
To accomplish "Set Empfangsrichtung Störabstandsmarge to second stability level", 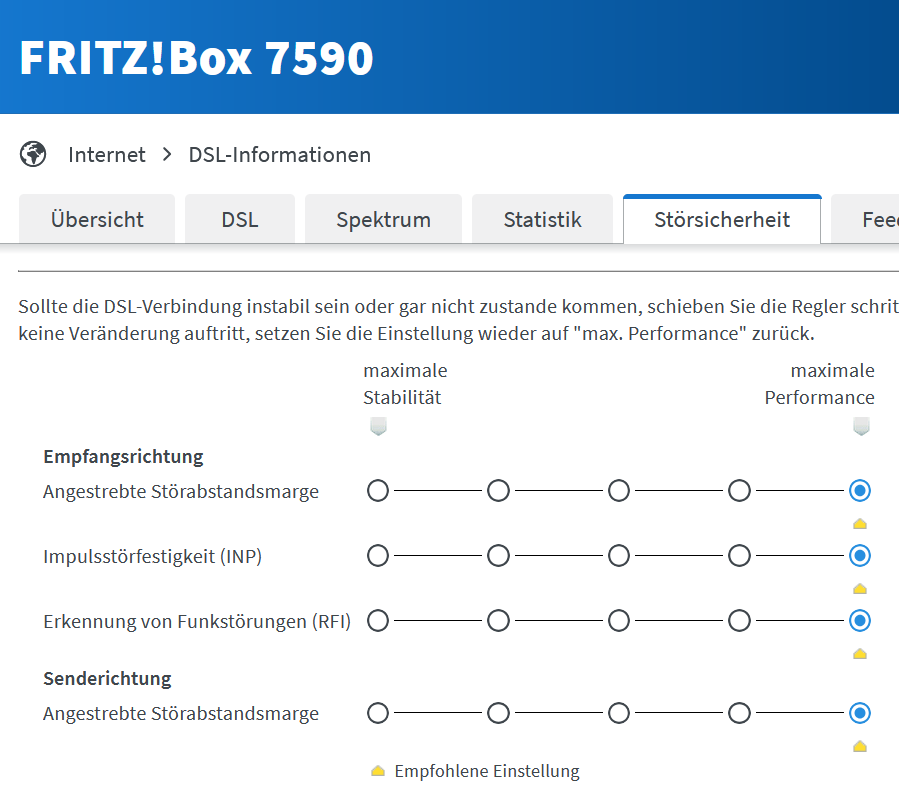I will click(x=498, y=491).
